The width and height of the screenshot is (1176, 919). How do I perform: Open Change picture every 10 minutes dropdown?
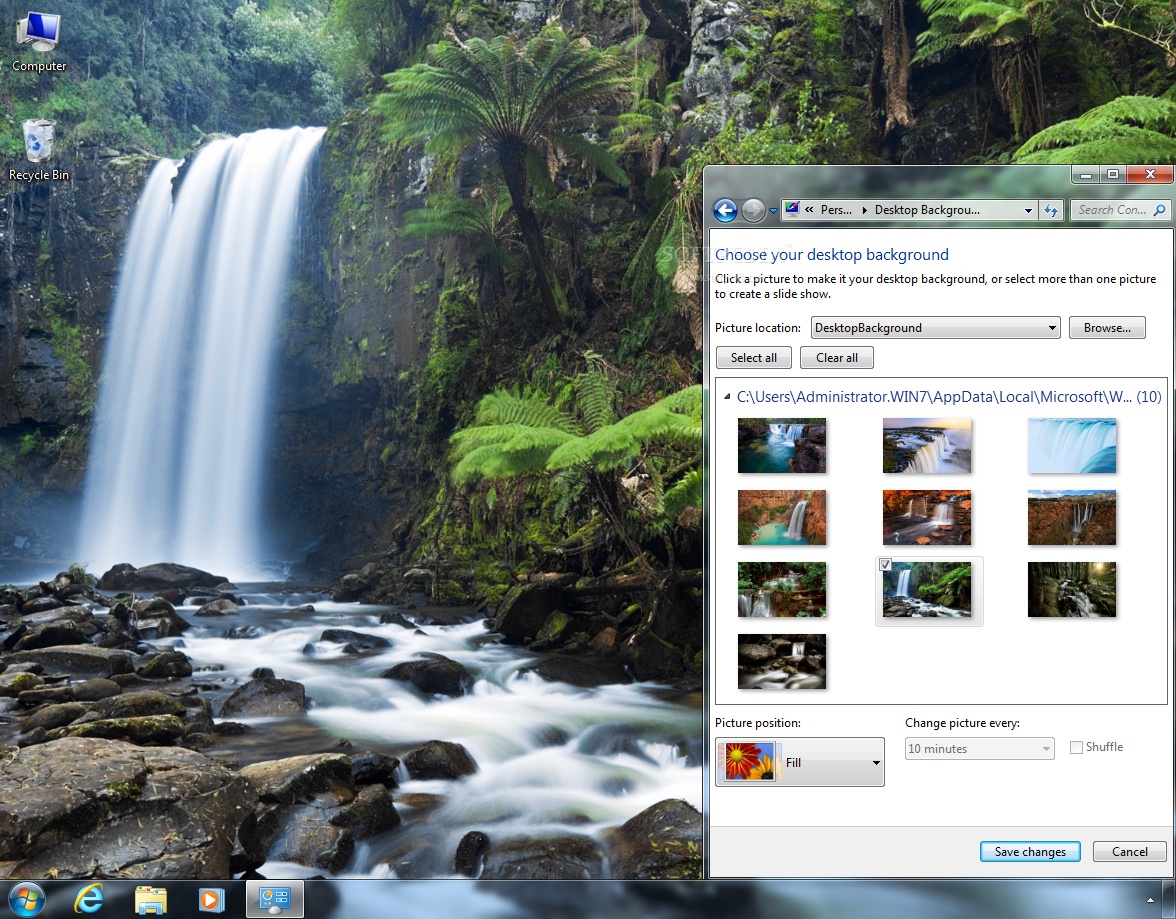tap(980, 749)
